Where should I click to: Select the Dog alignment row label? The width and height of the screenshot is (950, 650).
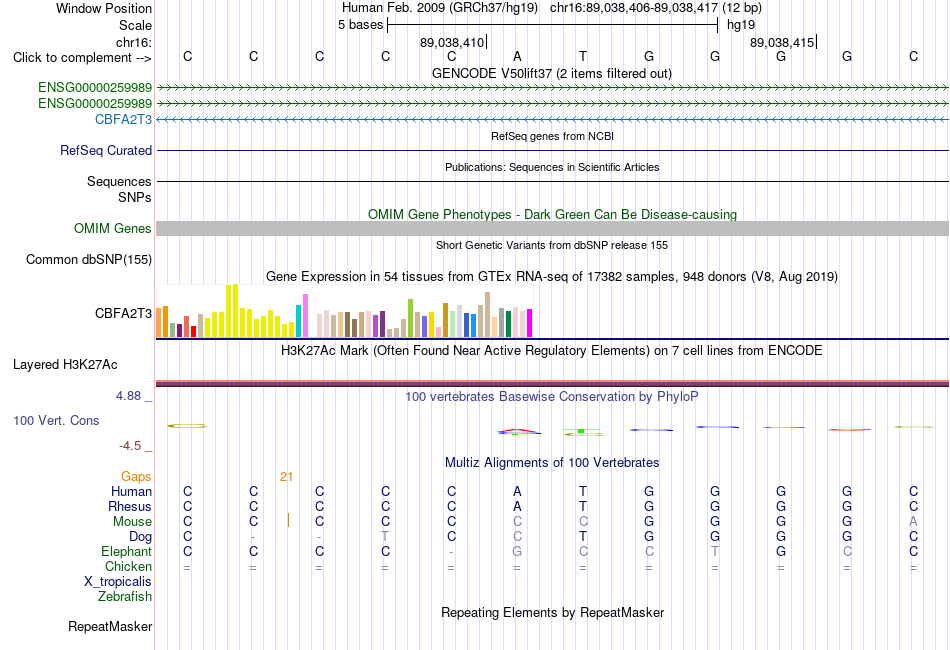tap(141, 537)
